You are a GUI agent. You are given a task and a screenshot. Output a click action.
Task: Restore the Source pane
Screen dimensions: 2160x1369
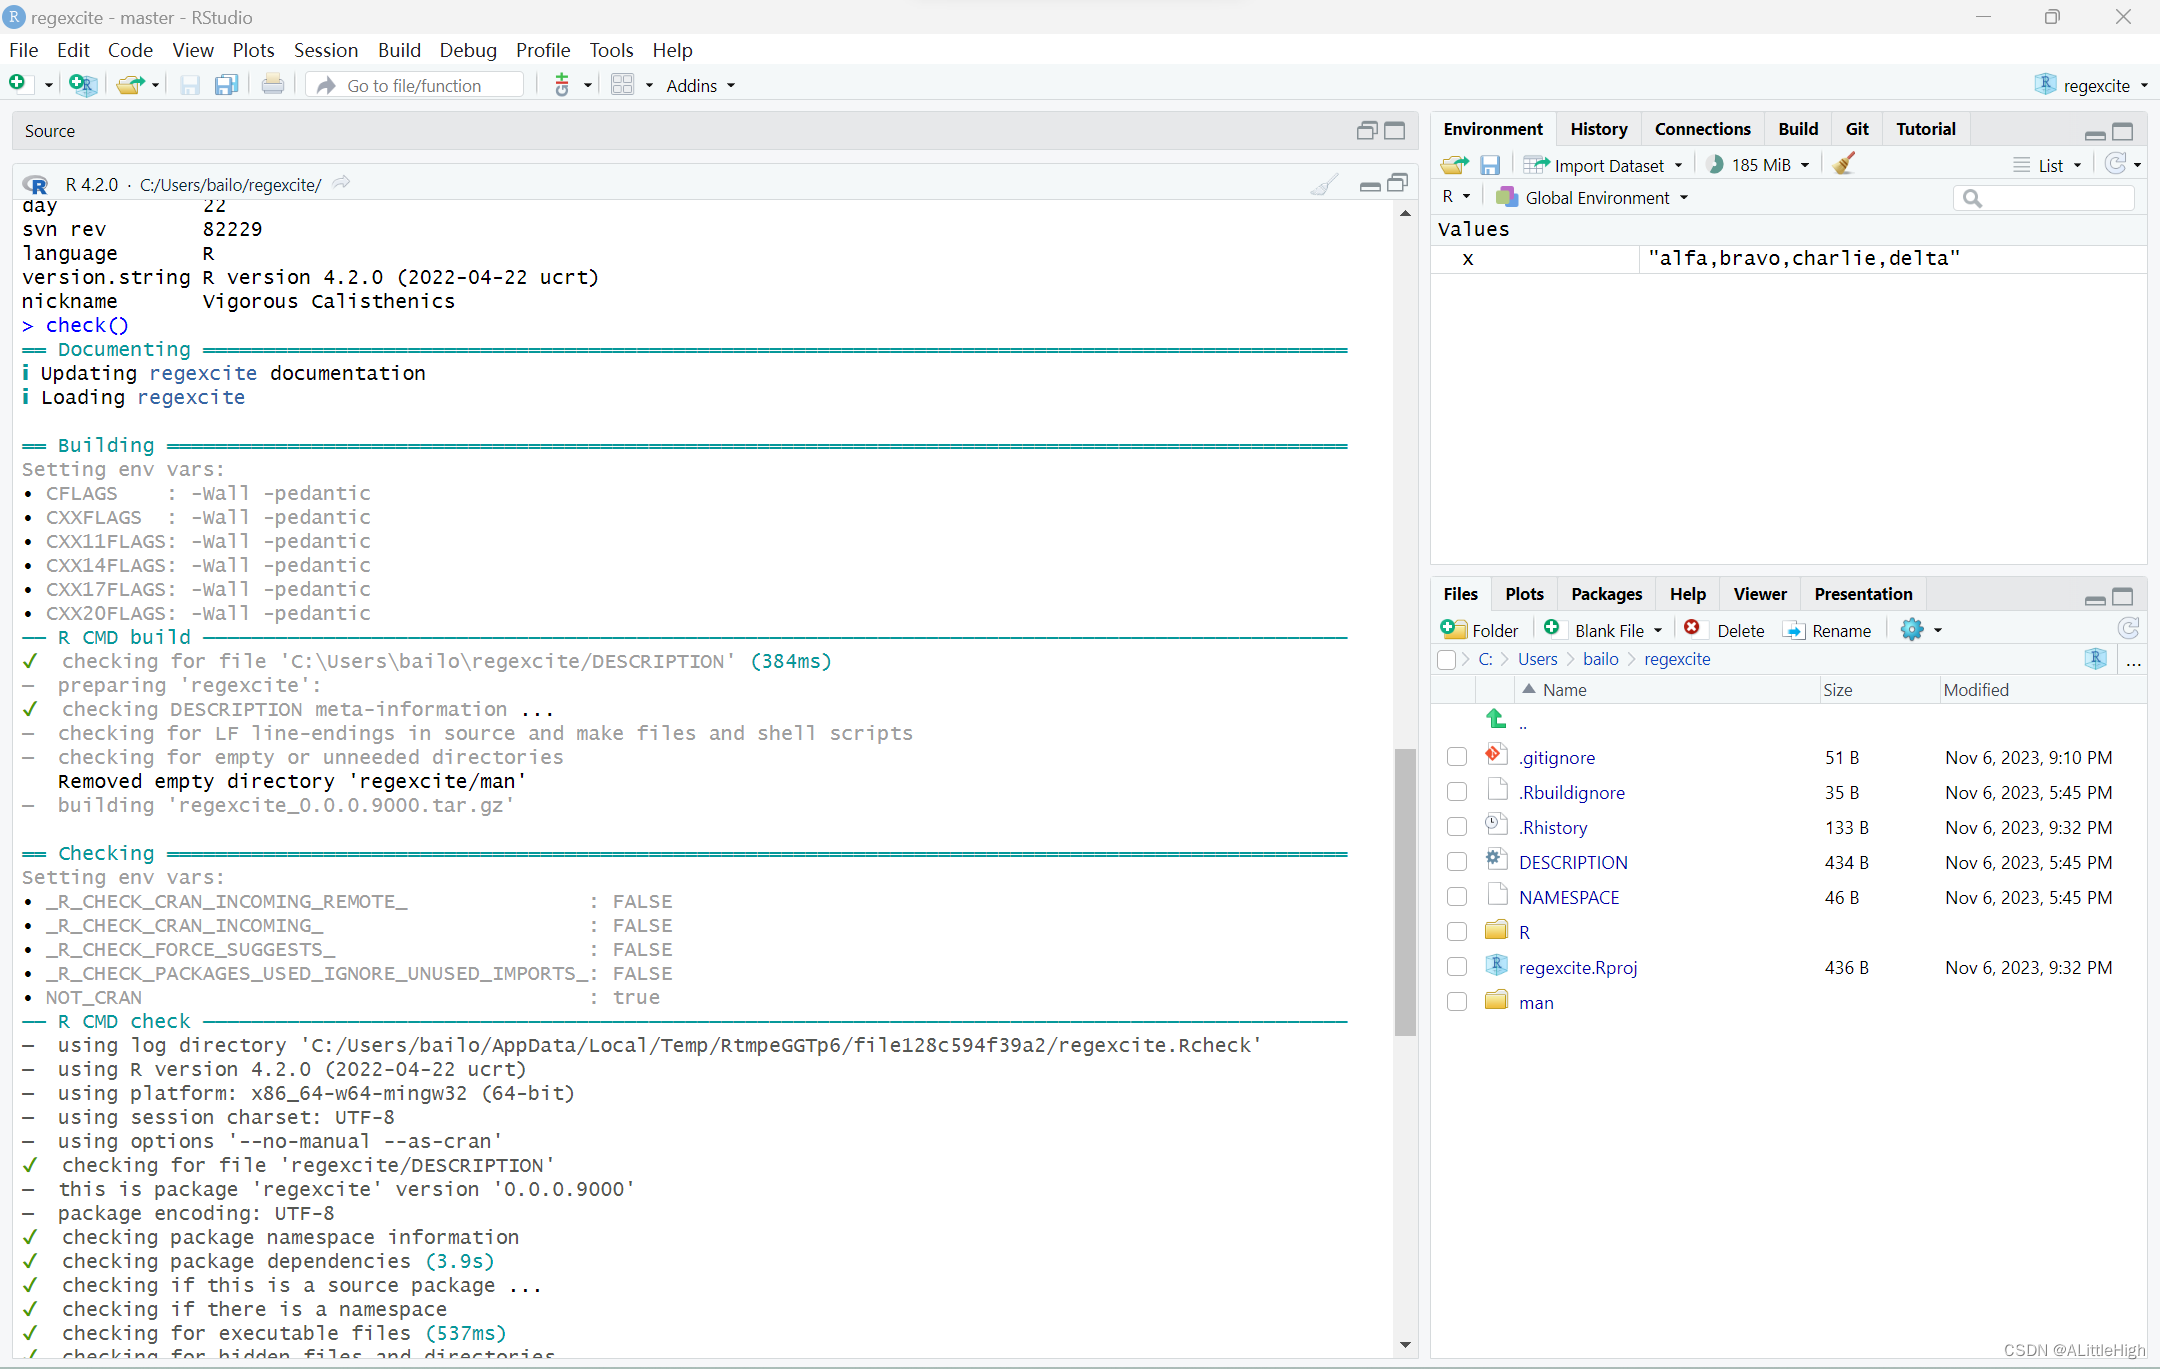point(1367,131)
